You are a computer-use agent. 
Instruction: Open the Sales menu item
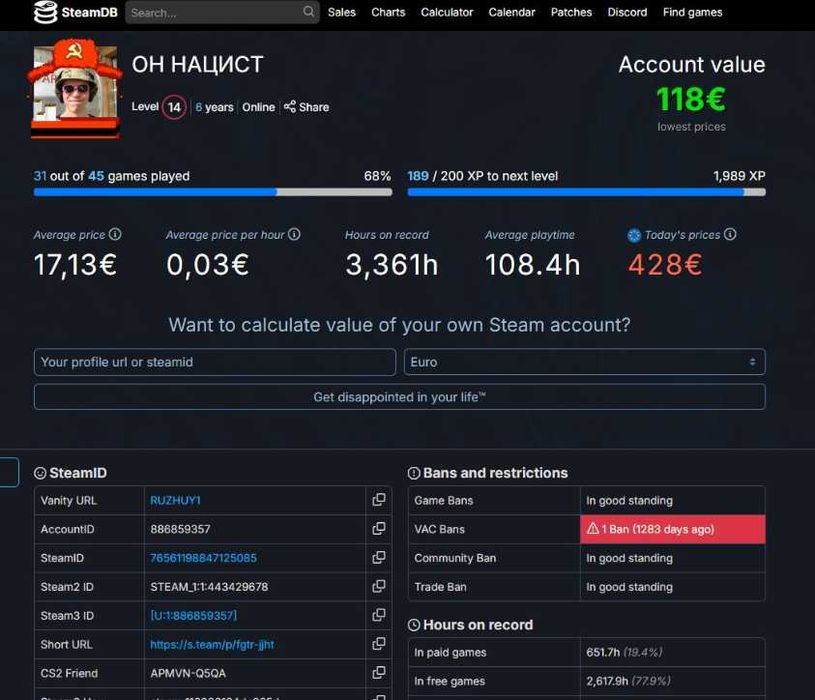coord(341,12)
